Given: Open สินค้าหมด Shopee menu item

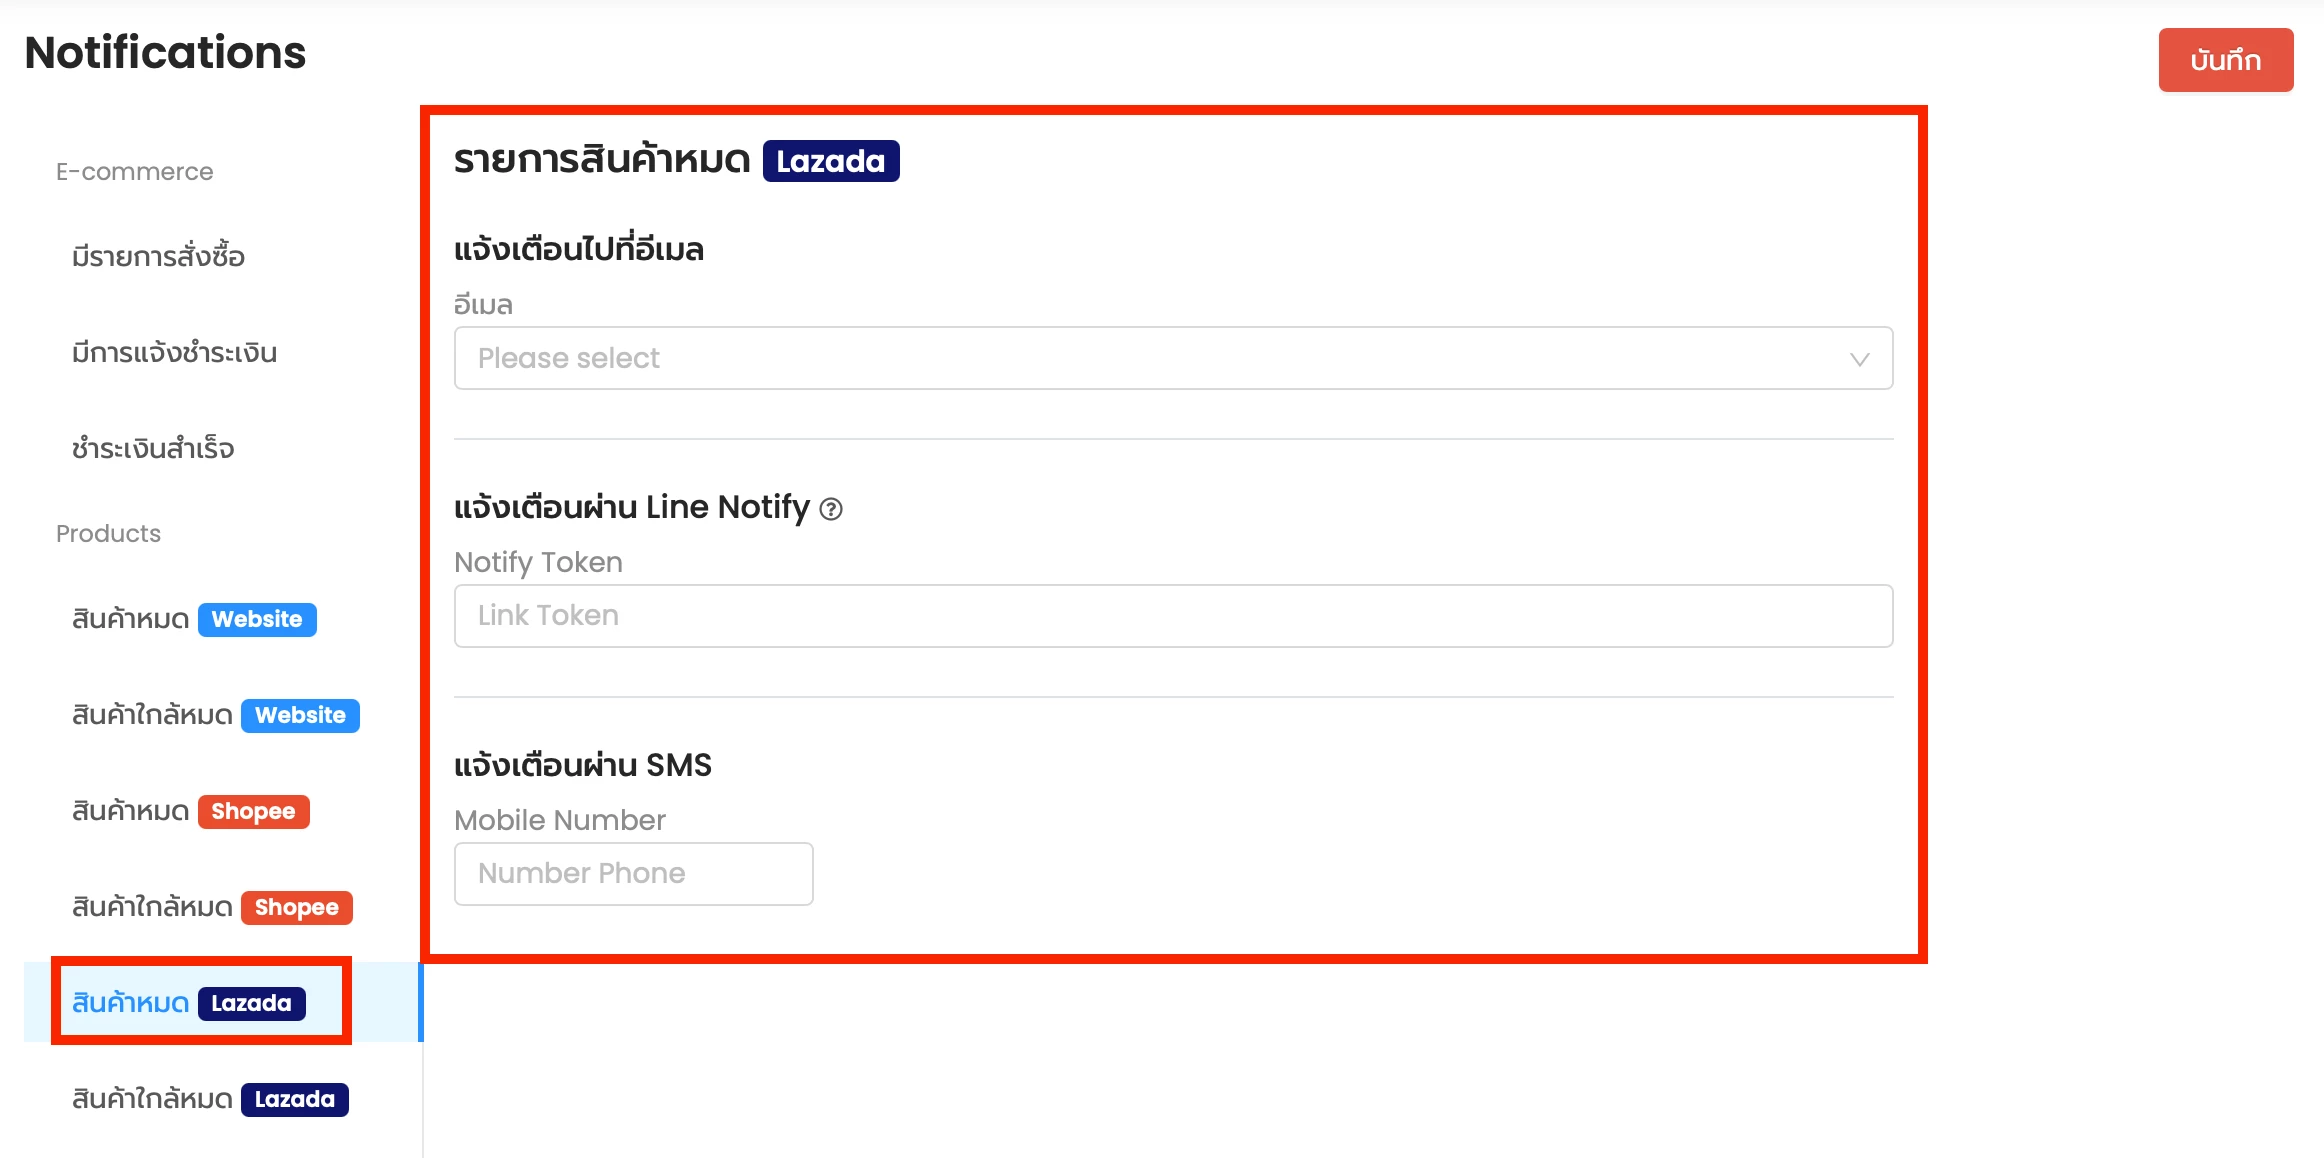Looking at the screenshot, I should tap(190, 811).
